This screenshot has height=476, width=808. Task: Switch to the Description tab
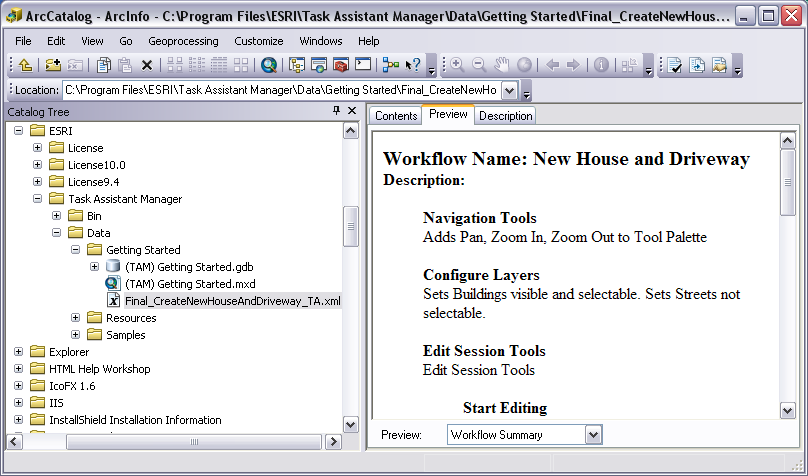pos(506,116)
